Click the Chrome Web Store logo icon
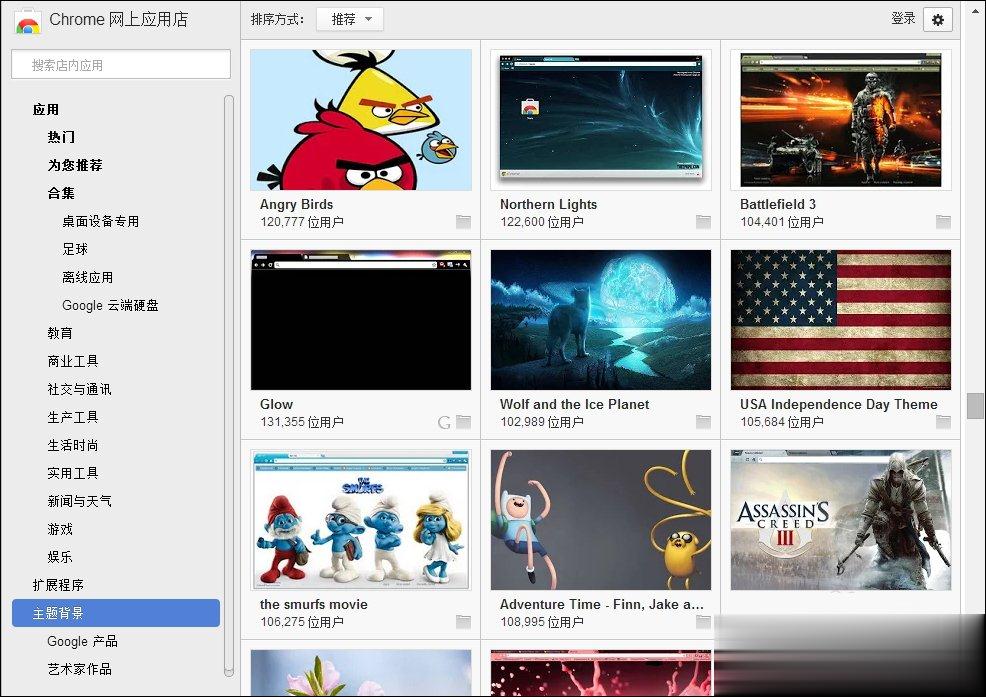This screenshot has height=697, width=986. click(28, 21)
